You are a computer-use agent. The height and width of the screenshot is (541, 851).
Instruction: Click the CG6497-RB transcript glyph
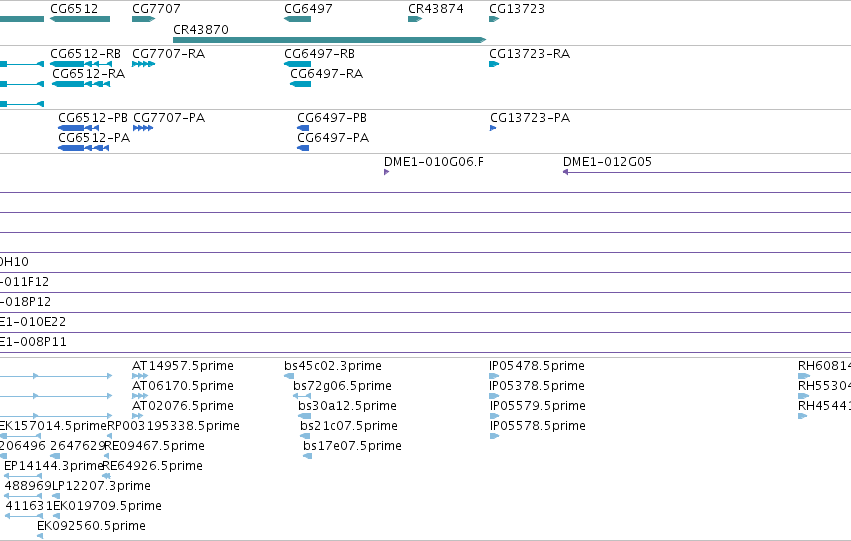(297, 64)
